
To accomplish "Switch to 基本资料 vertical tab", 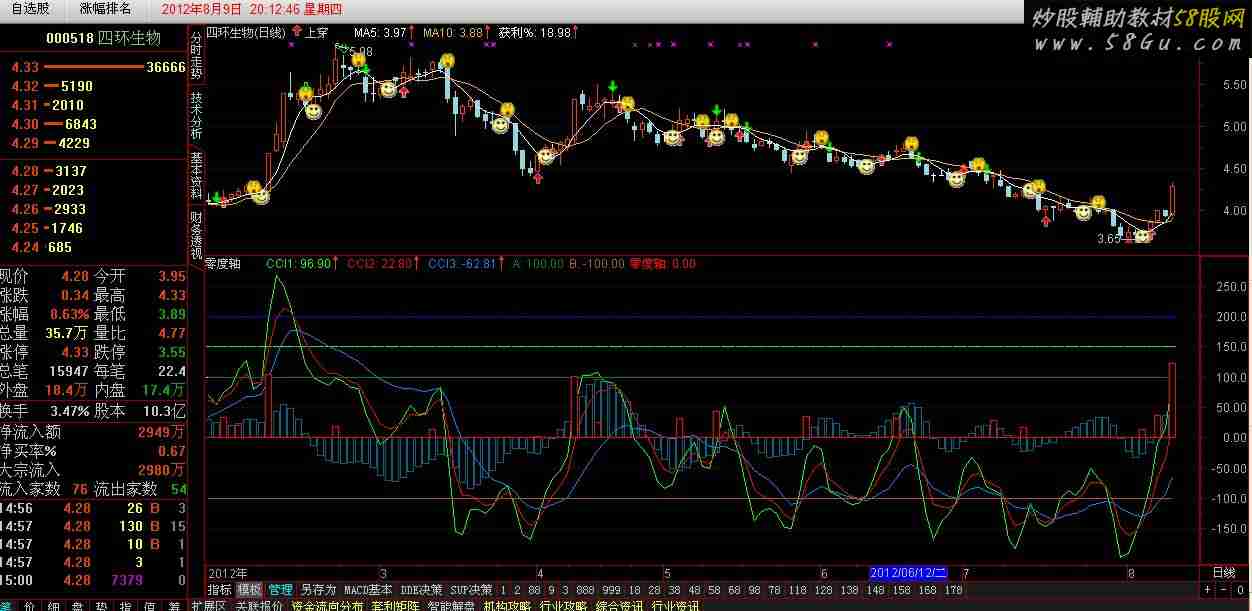I will 196,177.
